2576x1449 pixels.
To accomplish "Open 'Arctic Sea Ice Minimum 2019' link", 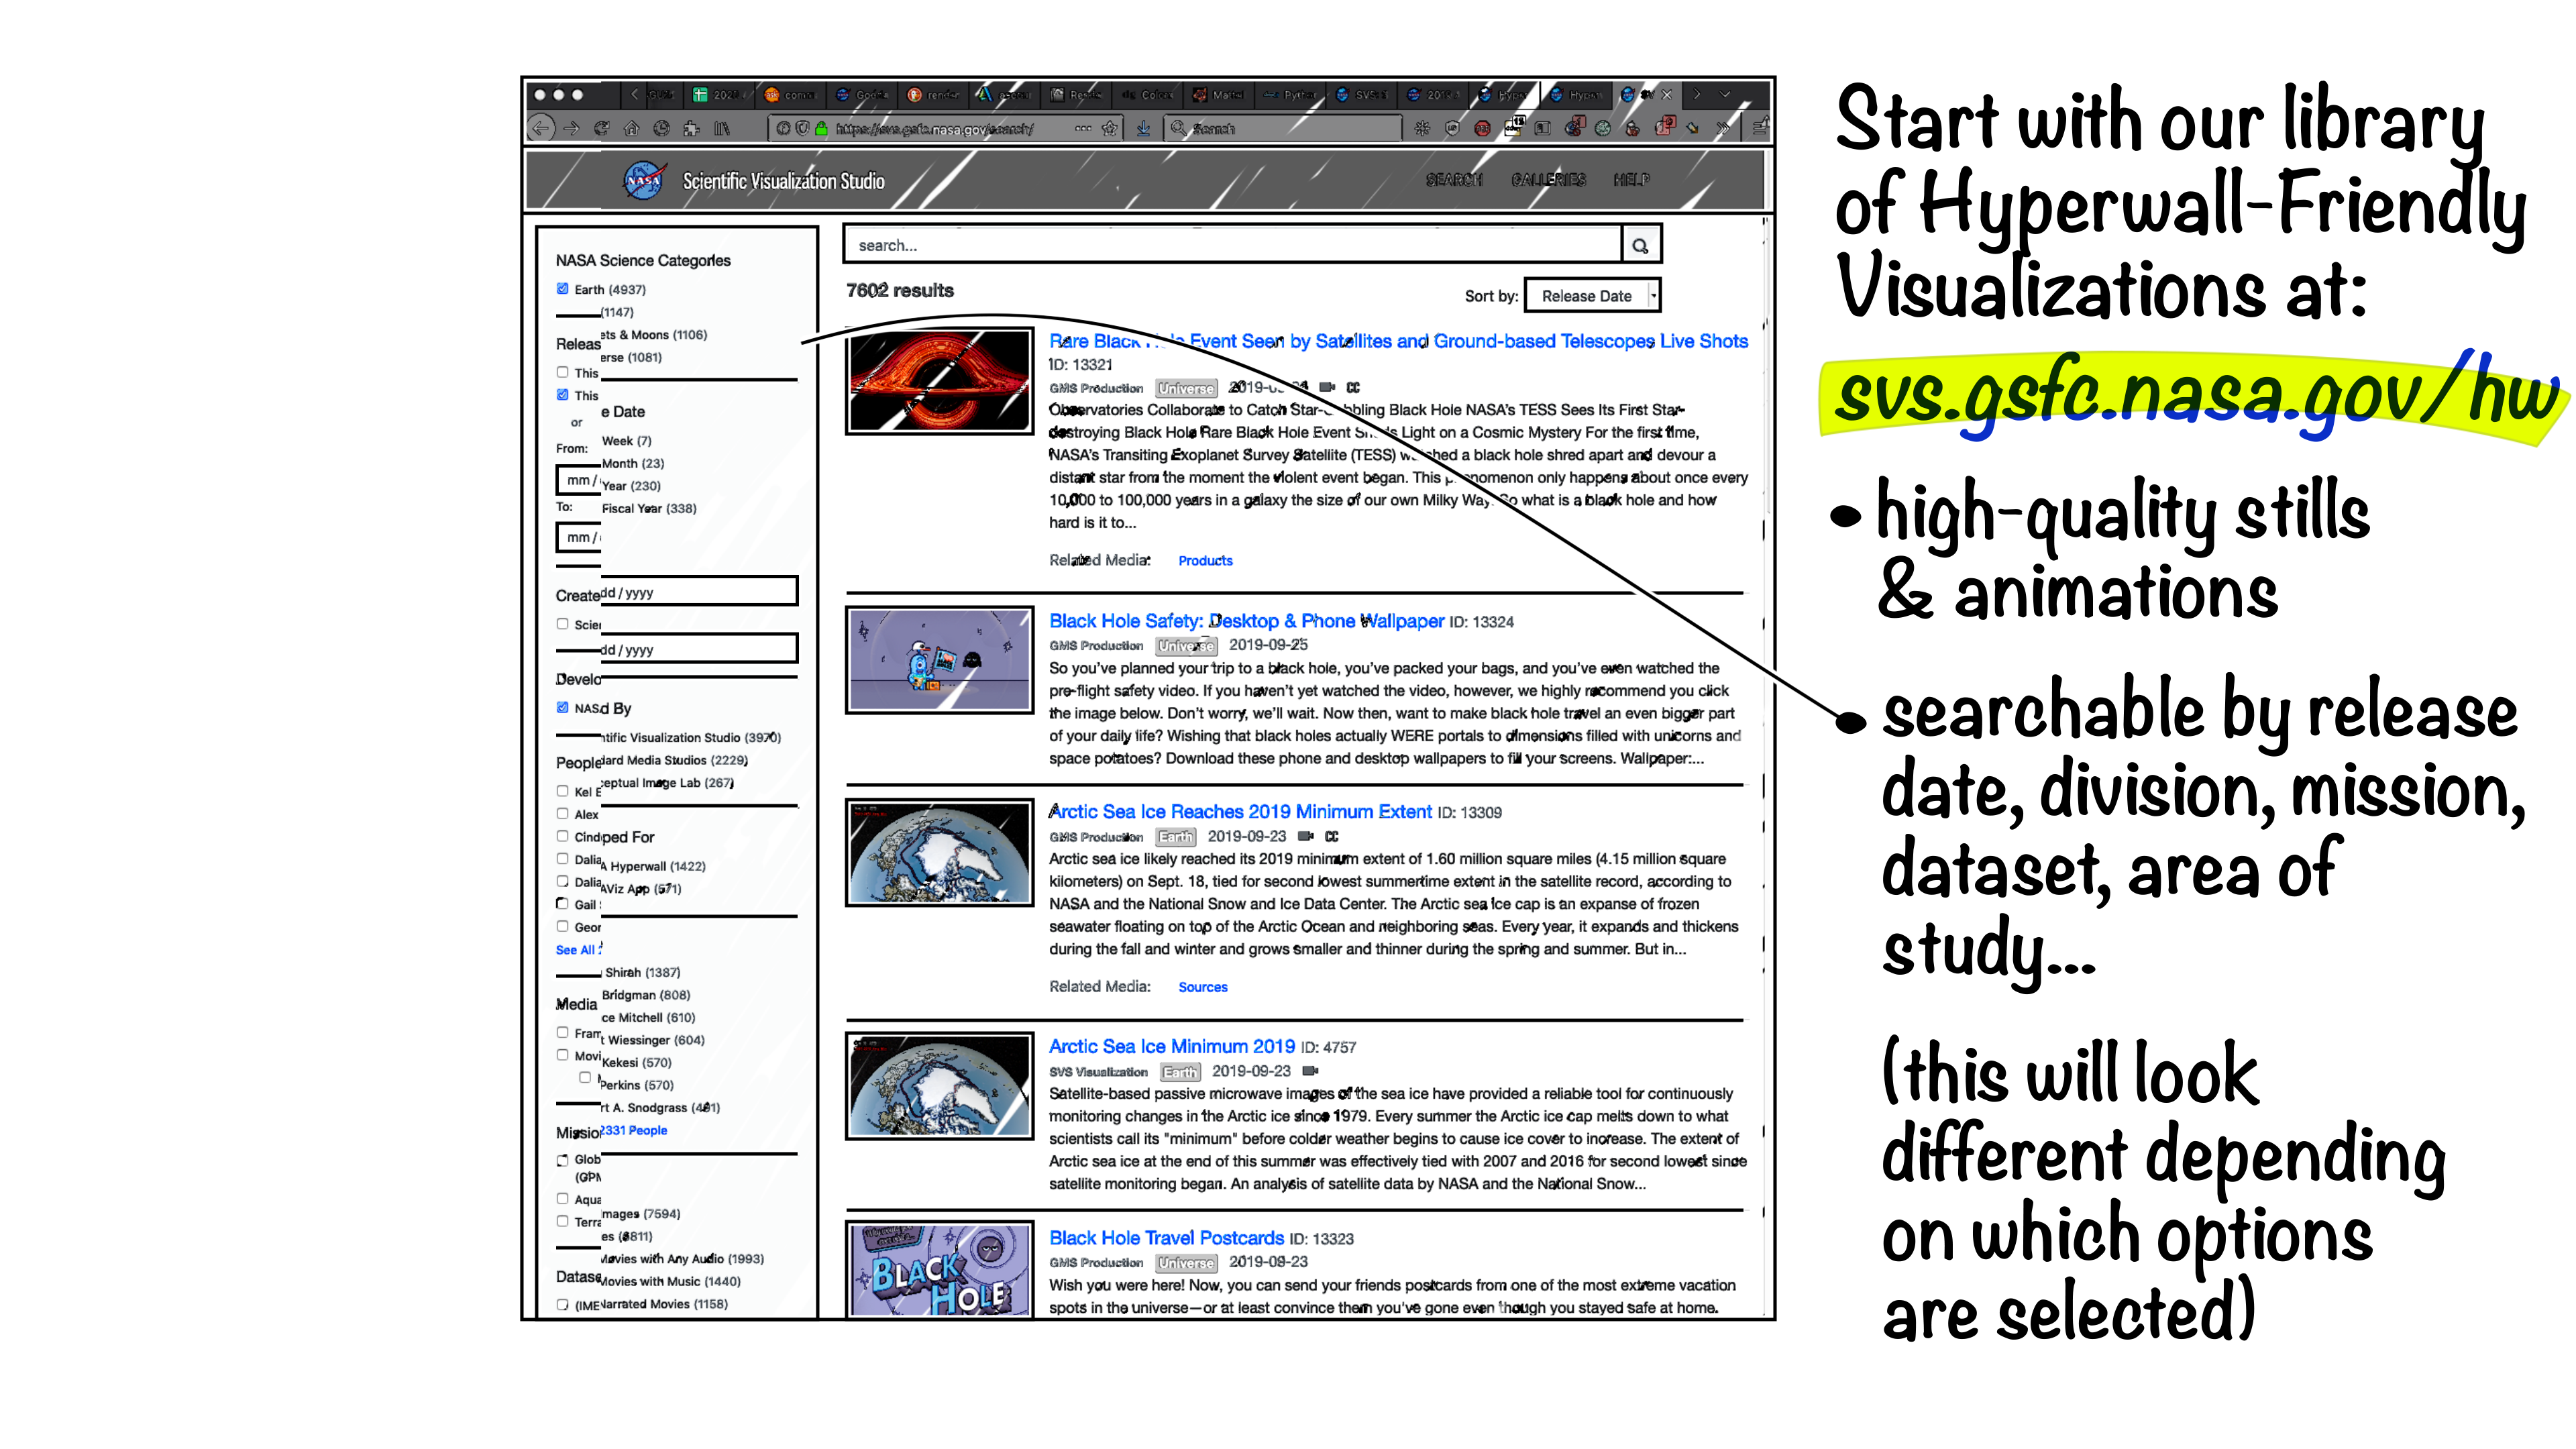I will (x=1172, y=1046).
